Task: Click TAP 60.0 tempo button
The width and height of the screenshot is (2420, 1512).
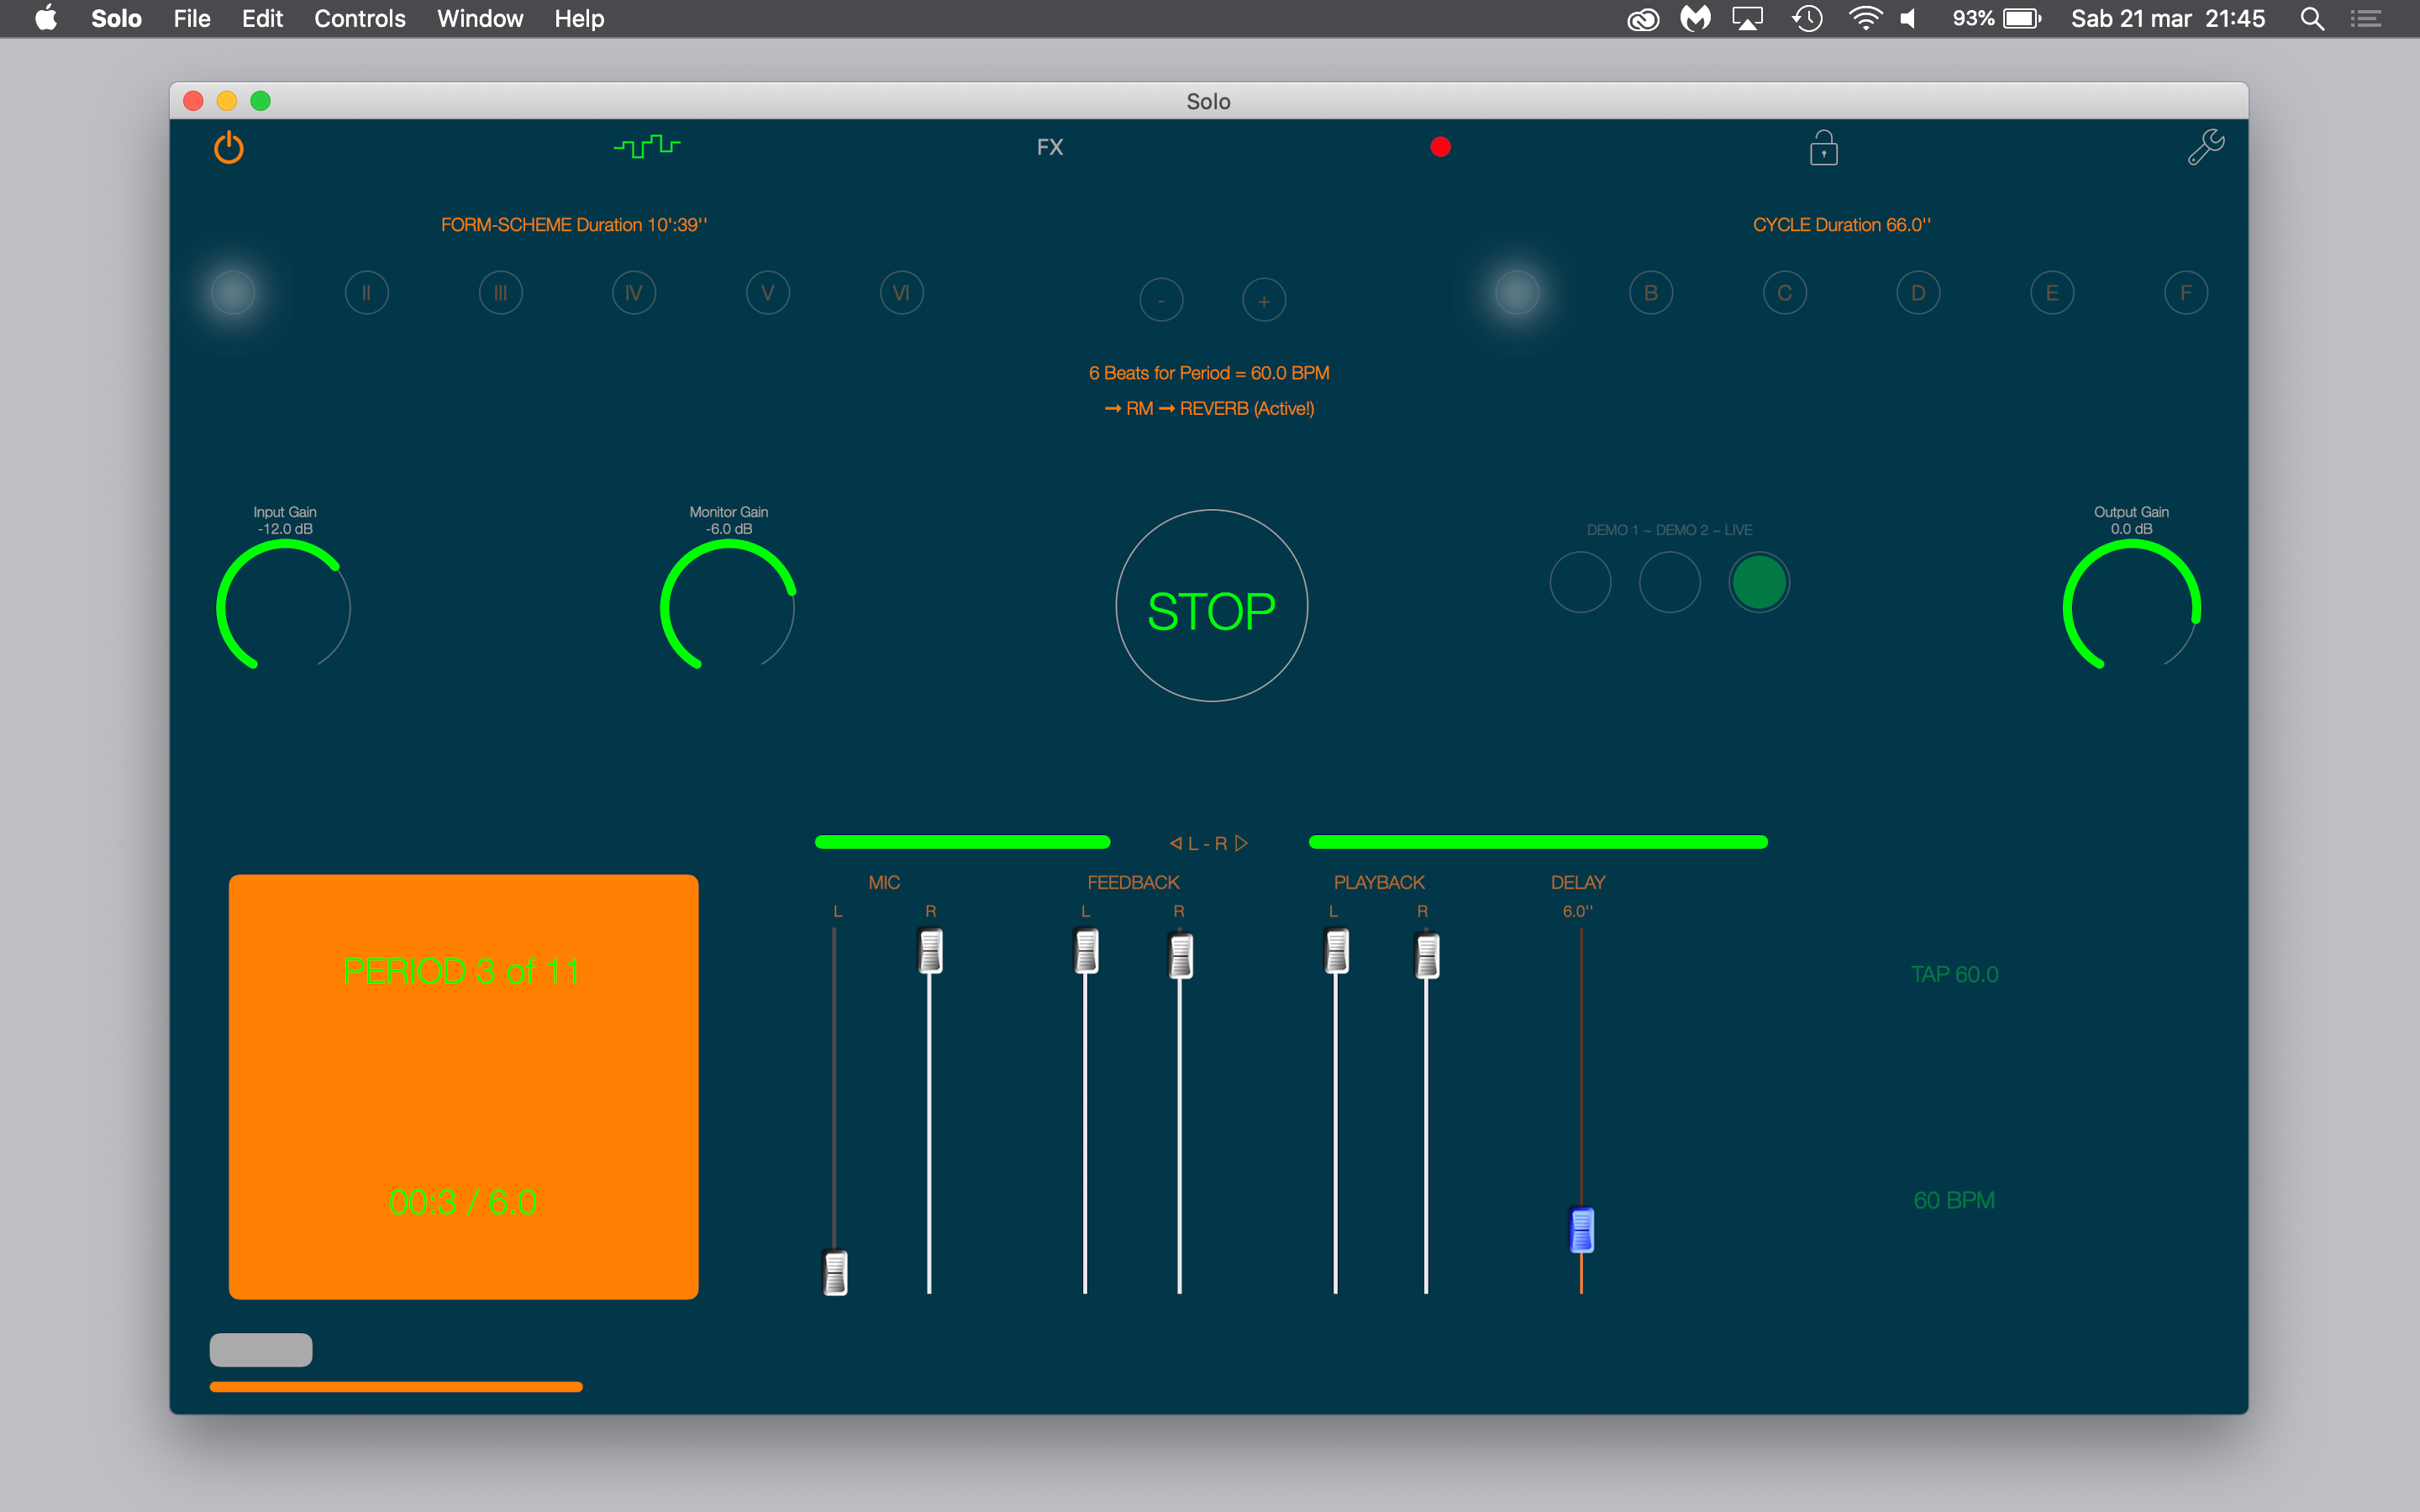Action: tap(1954, 974)
